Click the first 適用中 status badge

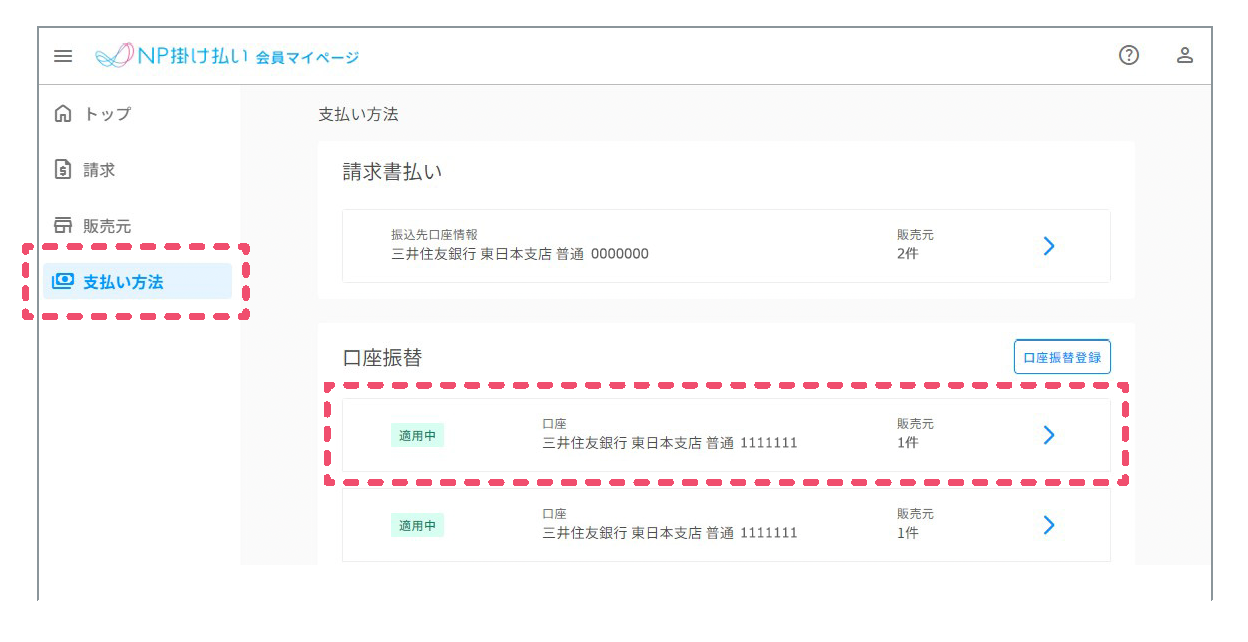pos(417,435)
